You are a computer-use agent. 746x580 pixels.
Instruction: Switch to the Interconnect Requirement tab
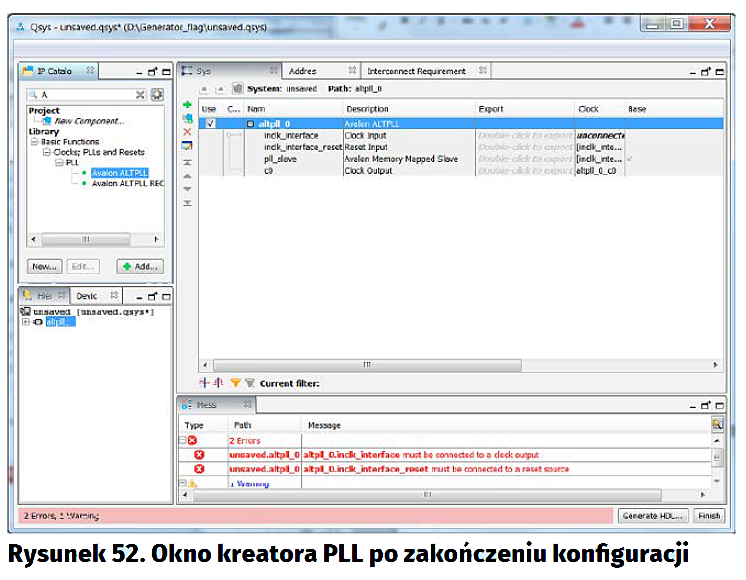[x=416, y=71]
